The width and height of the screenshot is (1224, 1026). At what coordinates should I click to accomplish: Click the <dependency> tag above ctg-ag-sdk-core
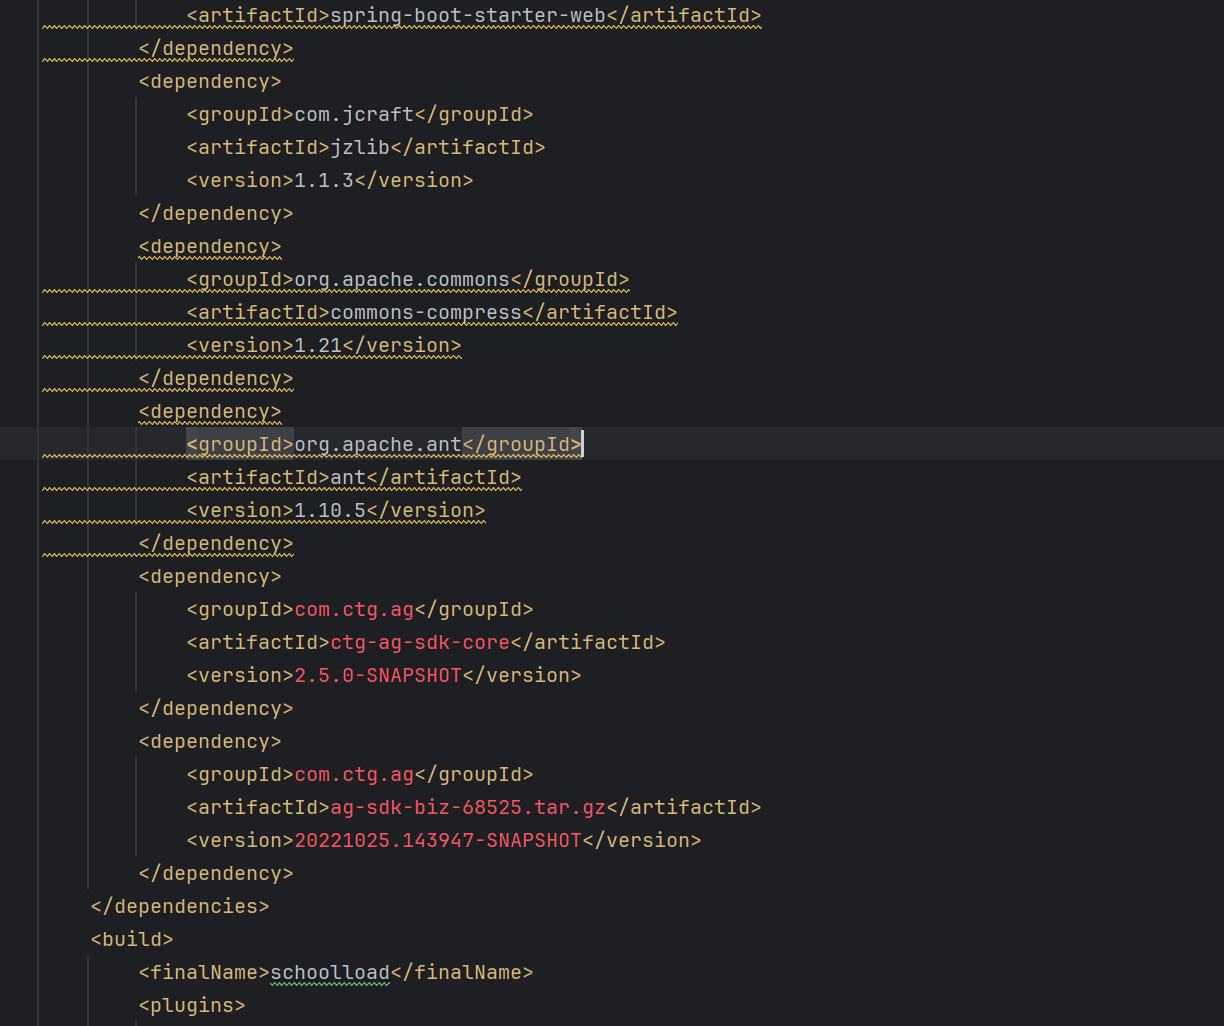pyautogui.click(x=210, y=576)
